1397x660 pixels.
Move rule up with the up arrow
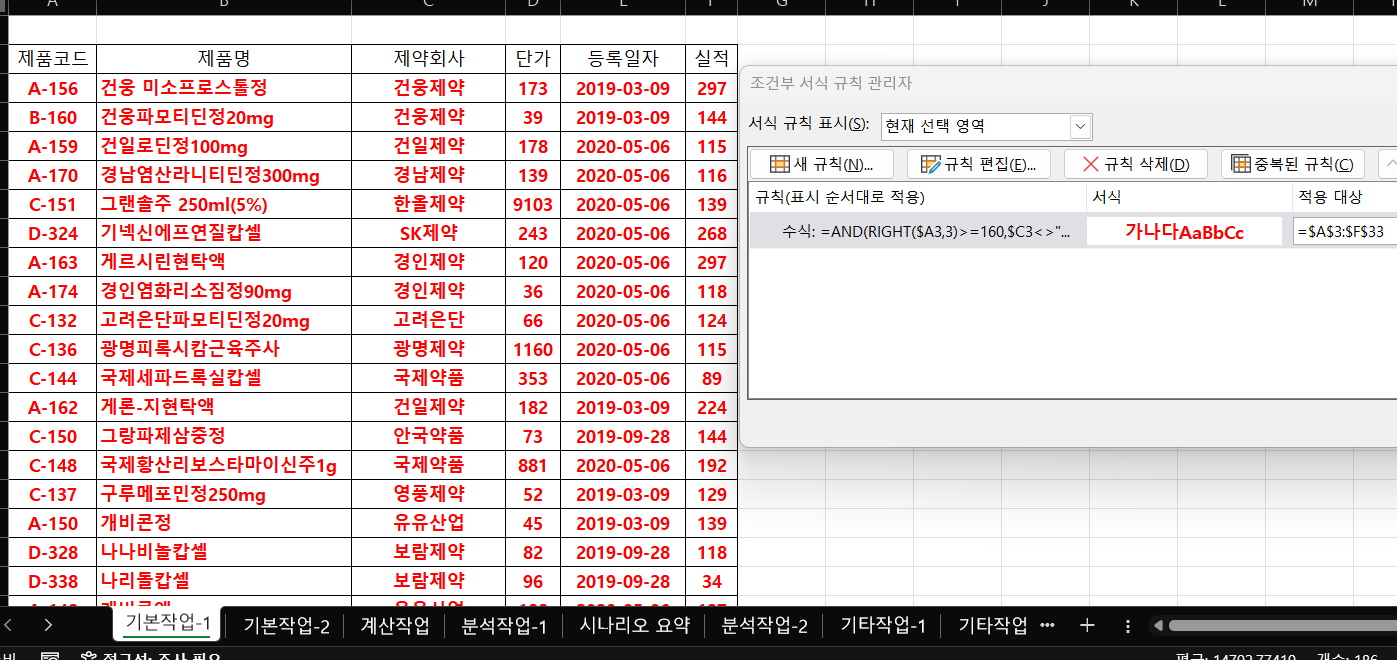pos(1388,164)
